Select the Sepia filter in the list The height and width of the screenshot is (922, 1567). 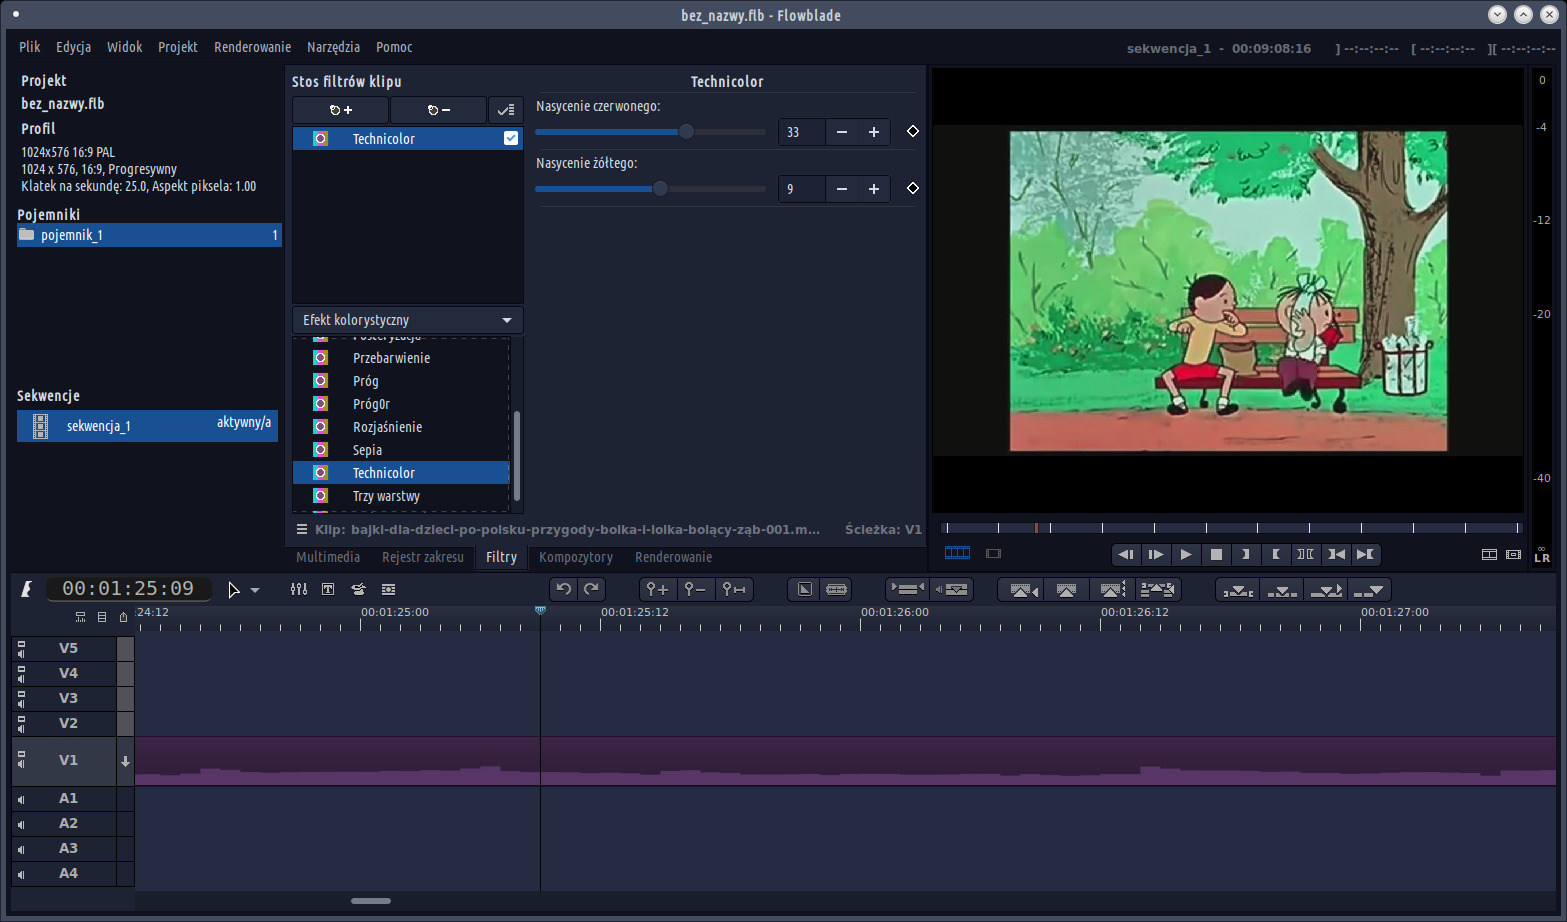tap(401, 450)
